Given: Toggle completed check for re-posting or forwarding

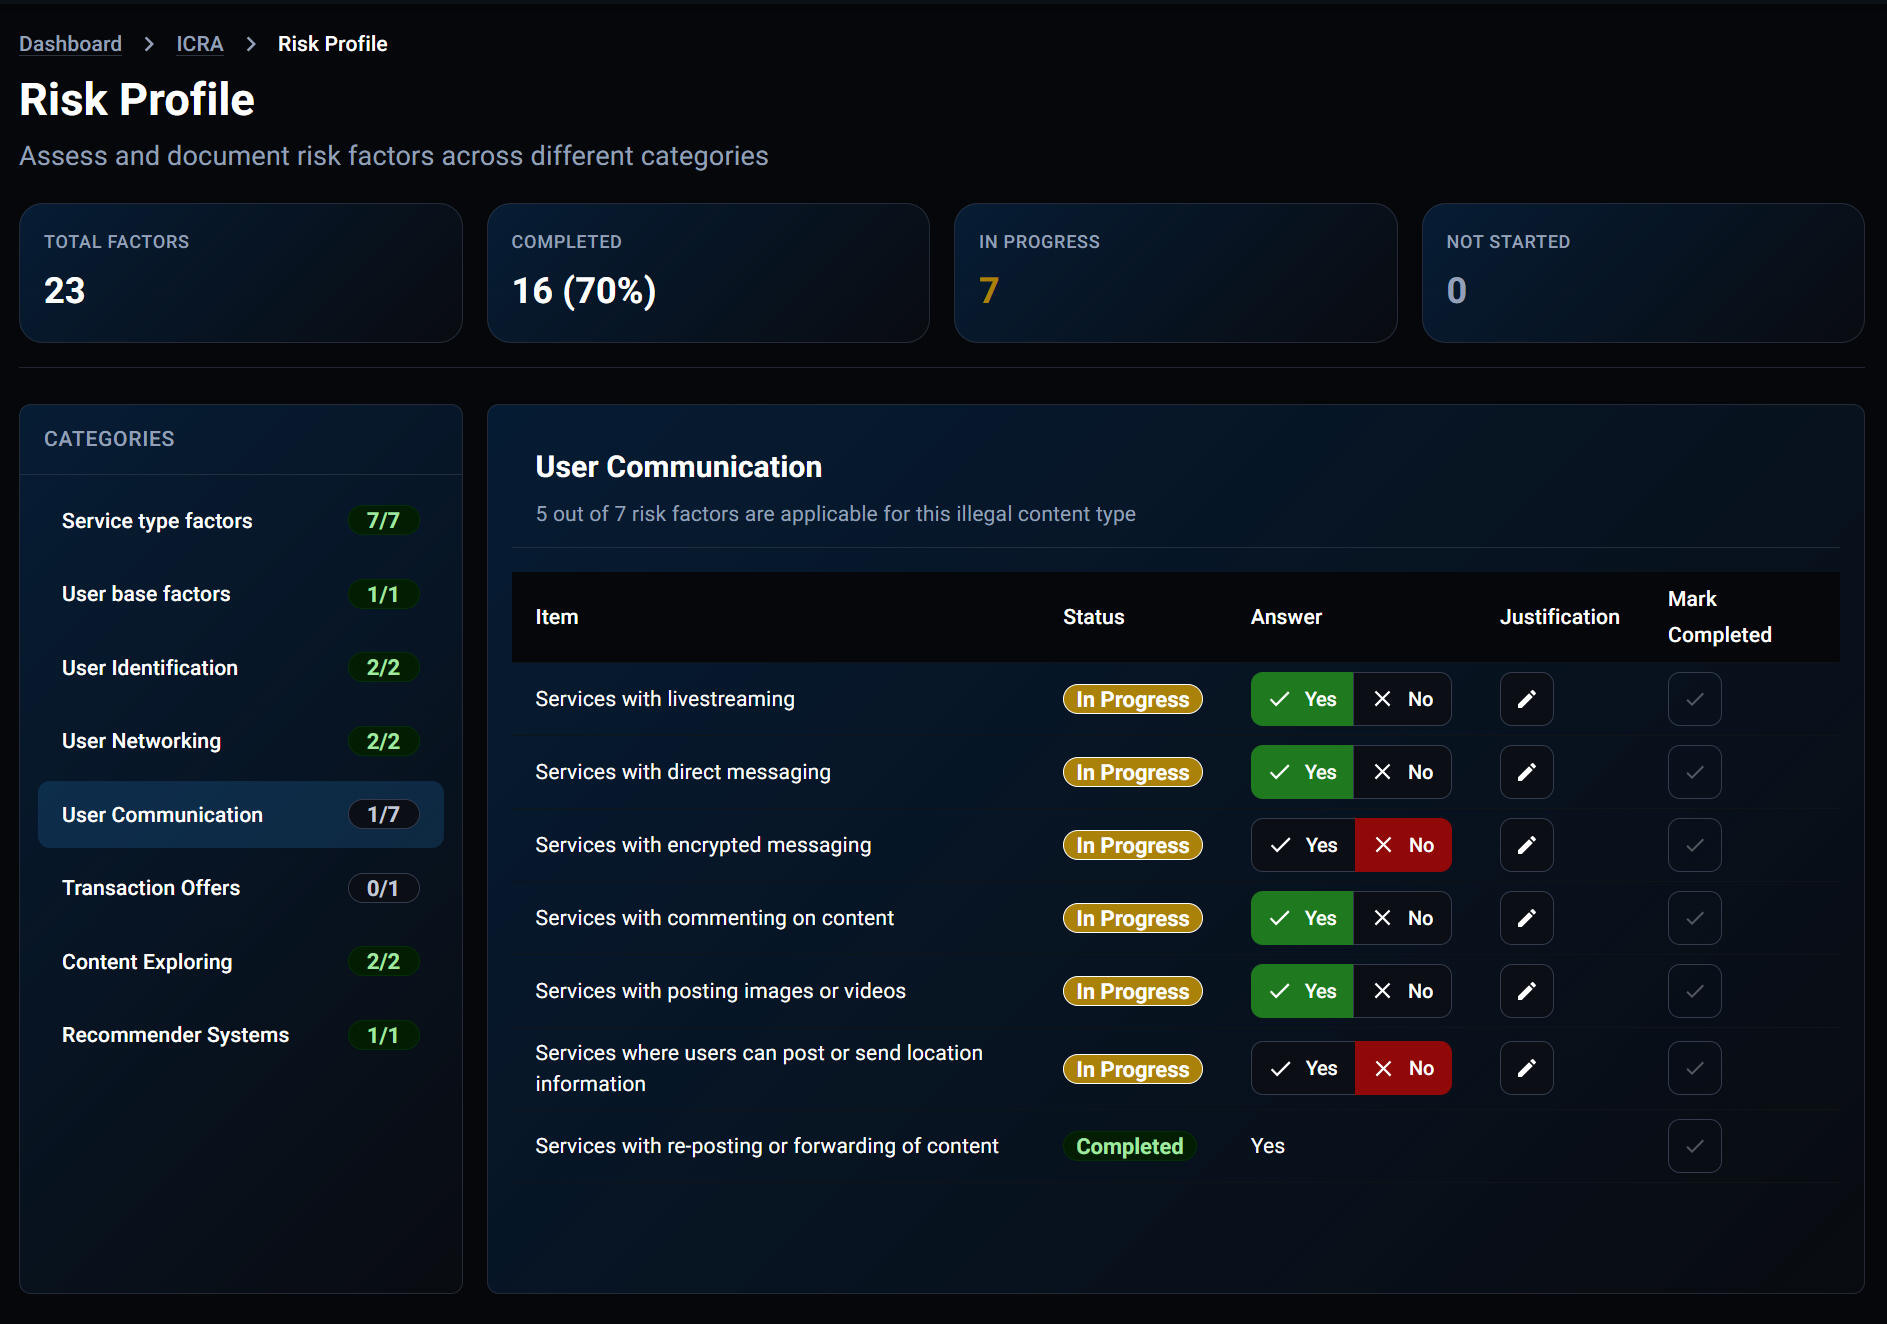Looking at the screenshot, I should 1694,1146.
